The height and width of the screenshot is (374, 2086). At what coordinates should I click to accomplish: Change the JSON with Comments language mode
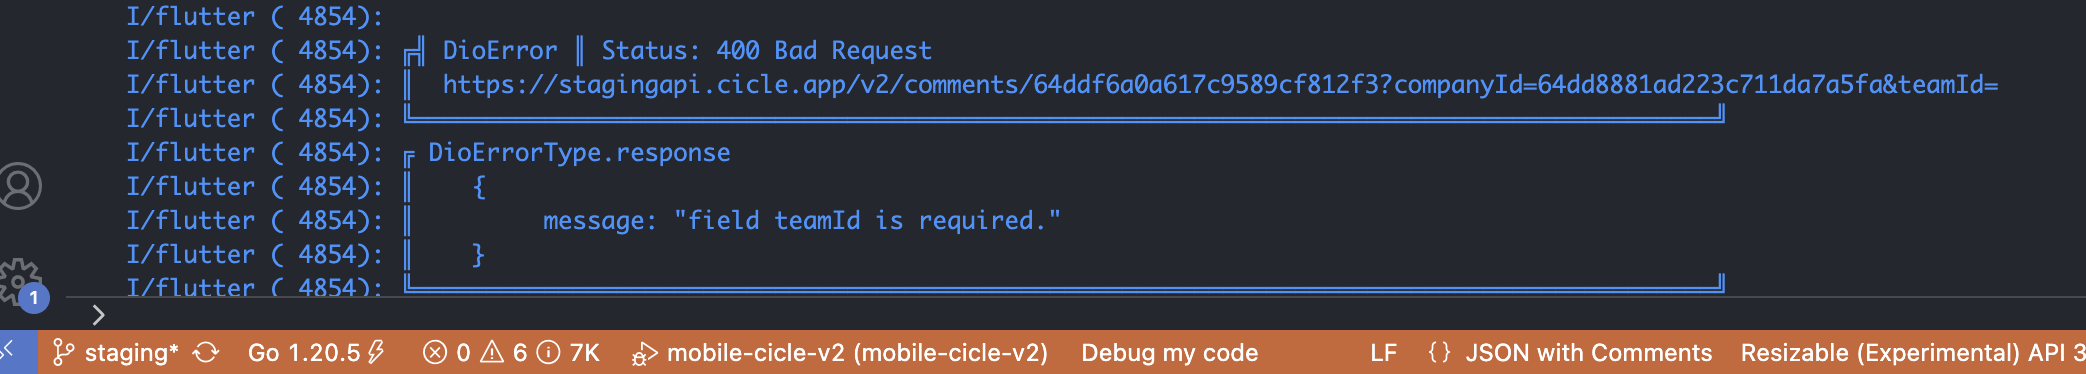pyautogui.click(x=1589, y=353)
